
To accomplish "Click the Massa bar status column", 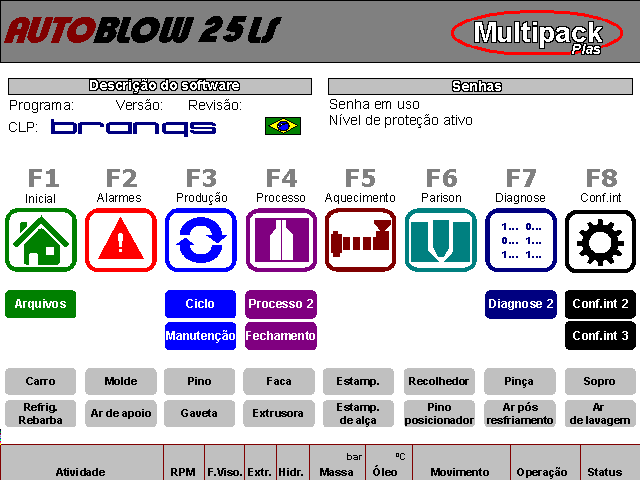I will 338,464.
